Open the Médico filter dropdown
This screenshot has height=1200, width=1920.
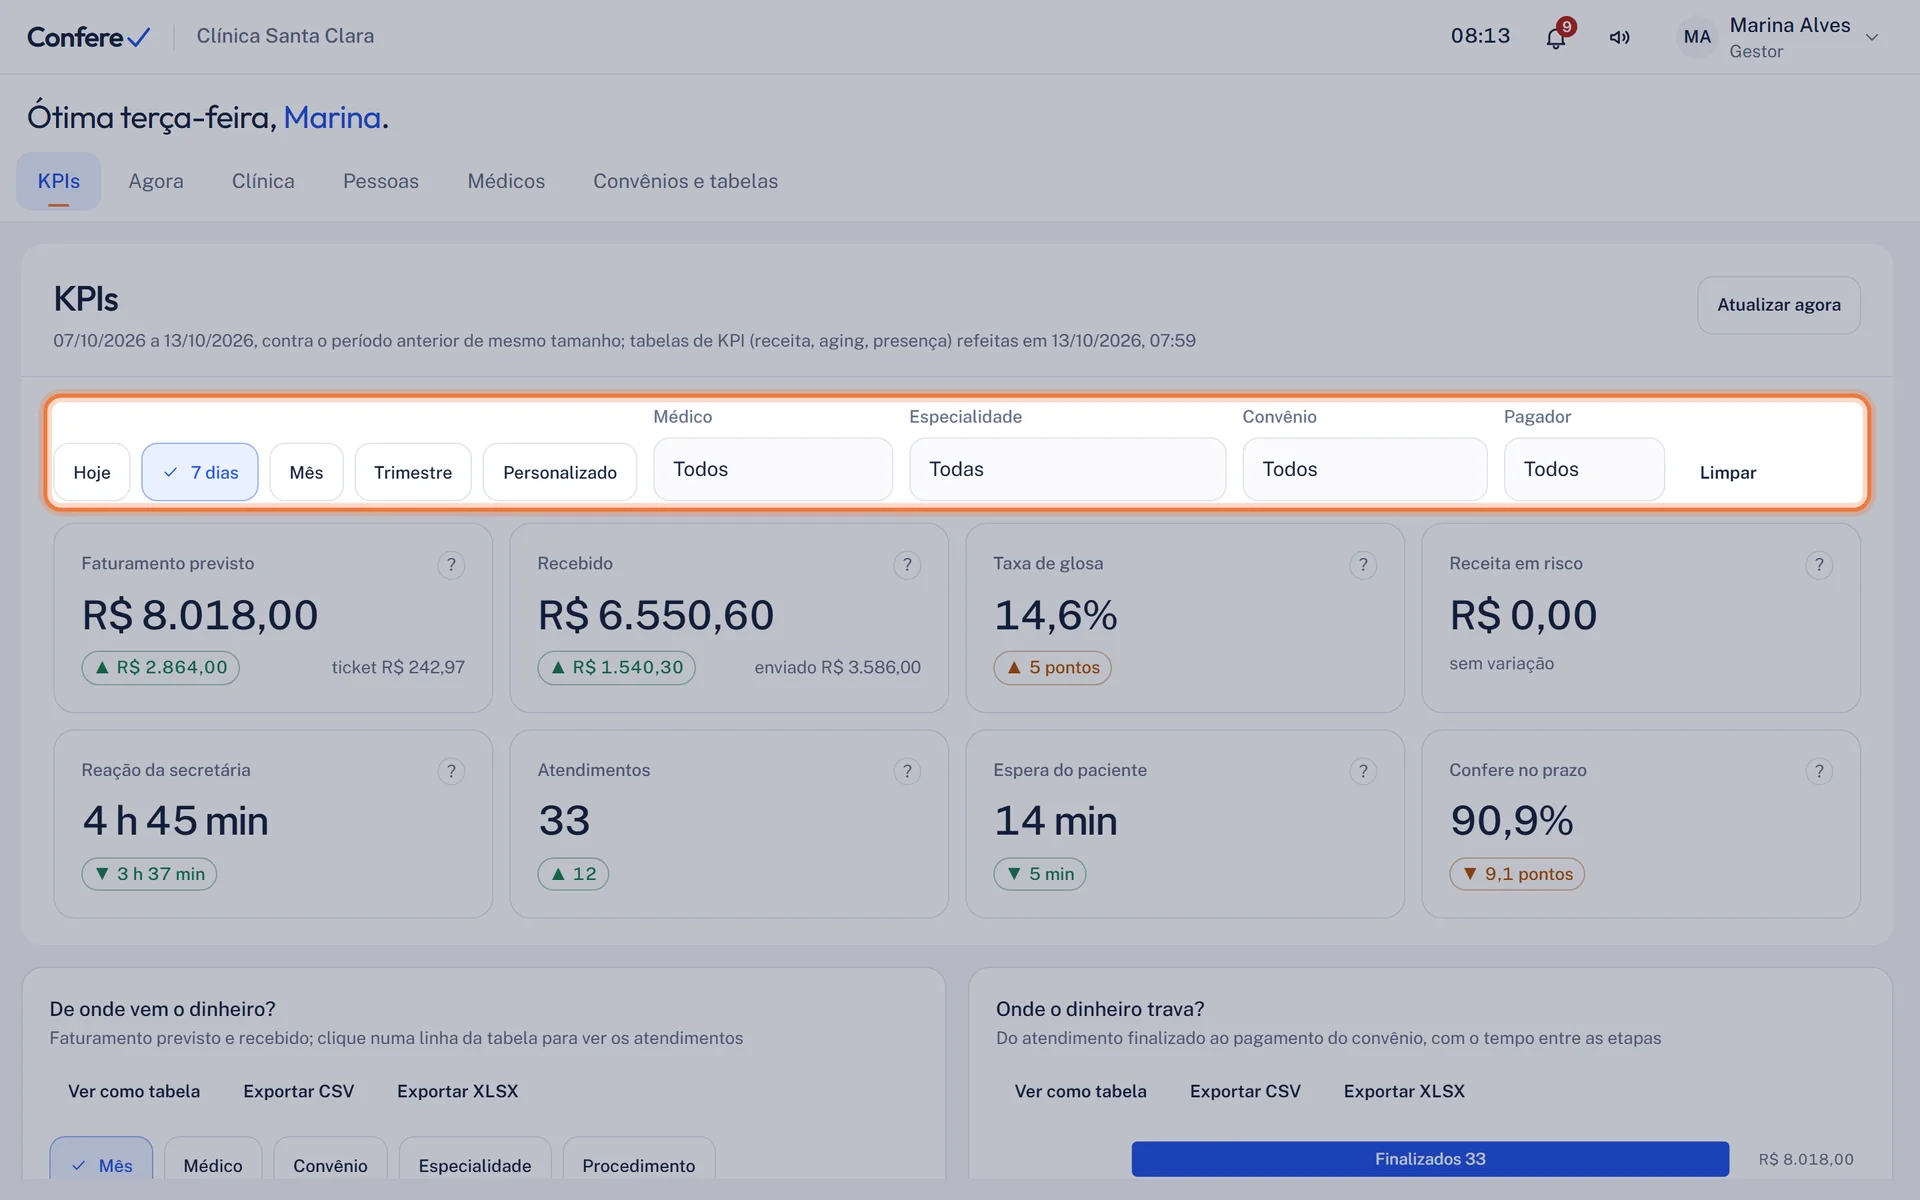point(773,469)
